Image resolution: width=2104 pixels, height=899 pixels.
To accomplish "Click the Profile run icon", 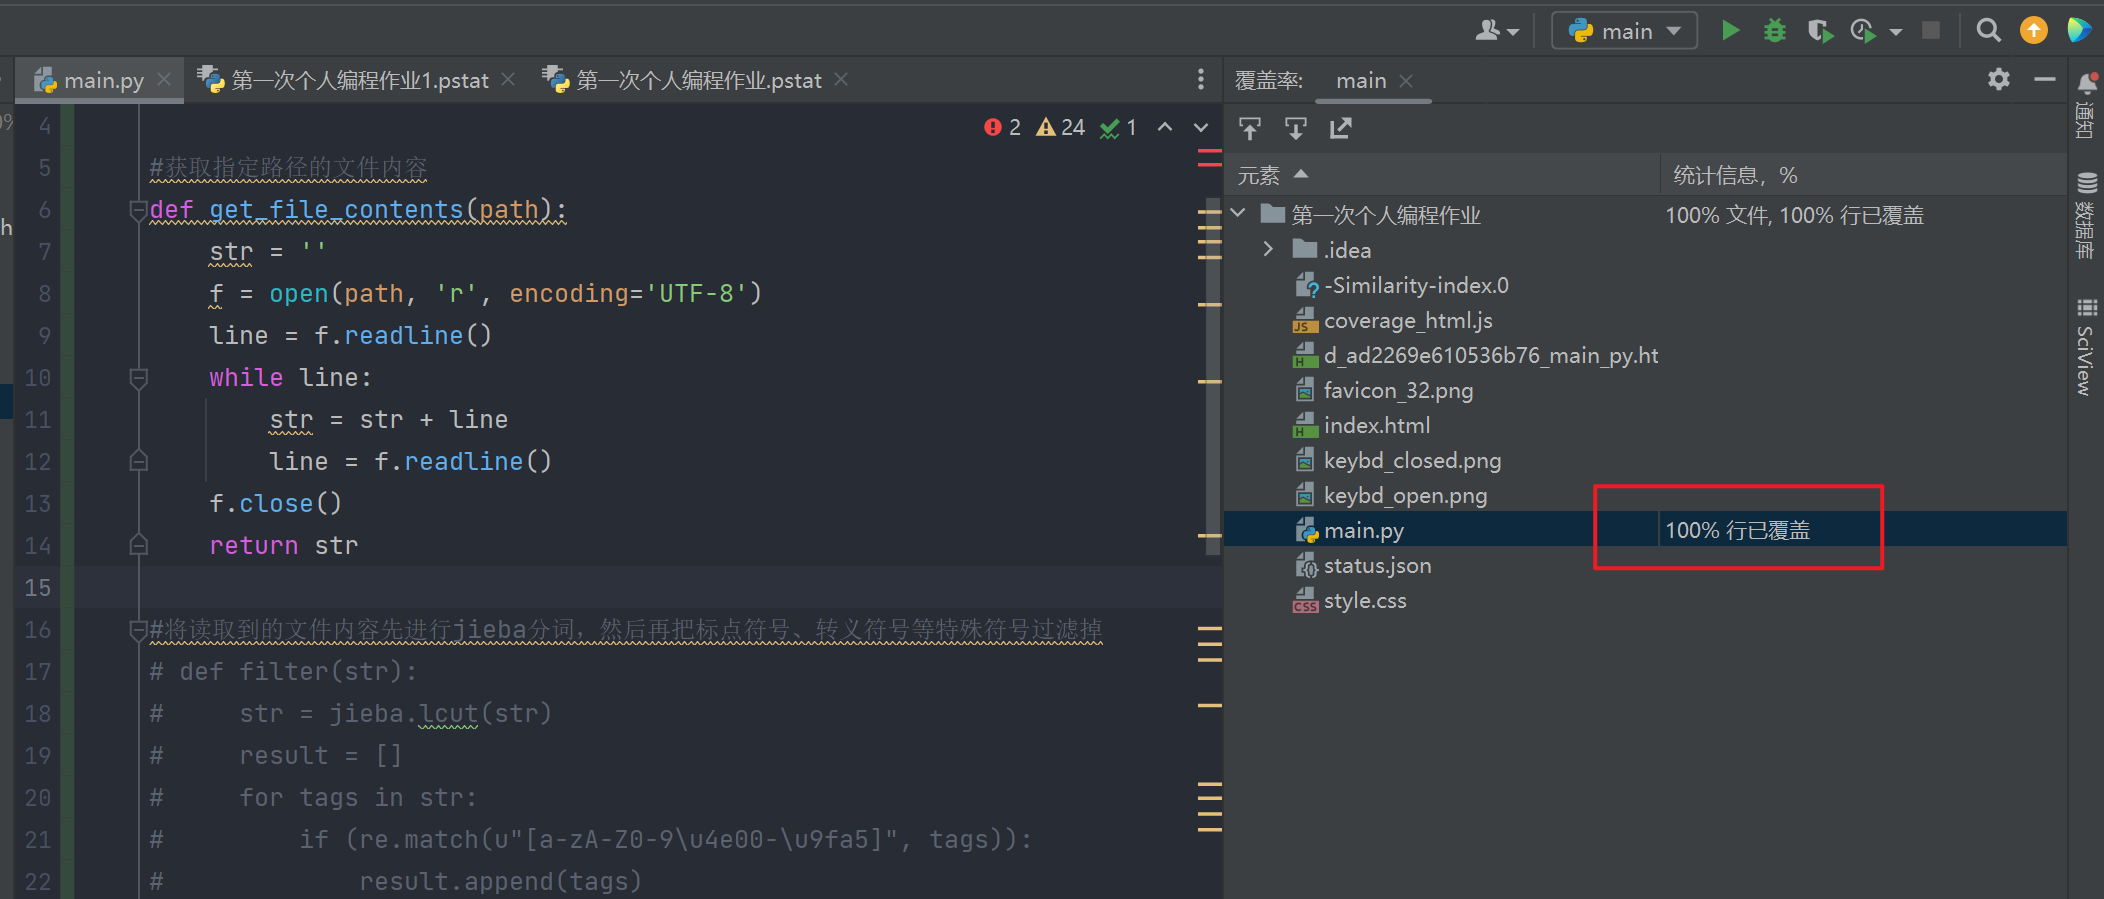I will [1863, 31].
